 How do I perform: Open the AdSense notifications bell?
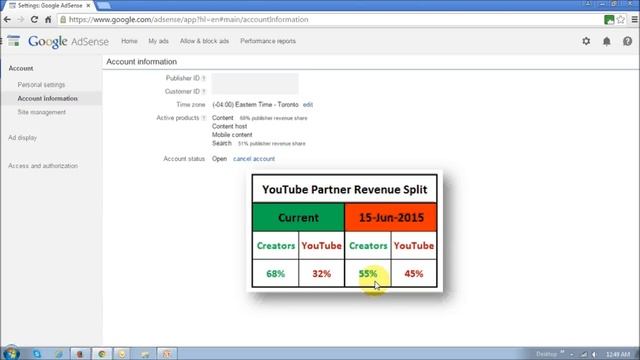(607, 41)
